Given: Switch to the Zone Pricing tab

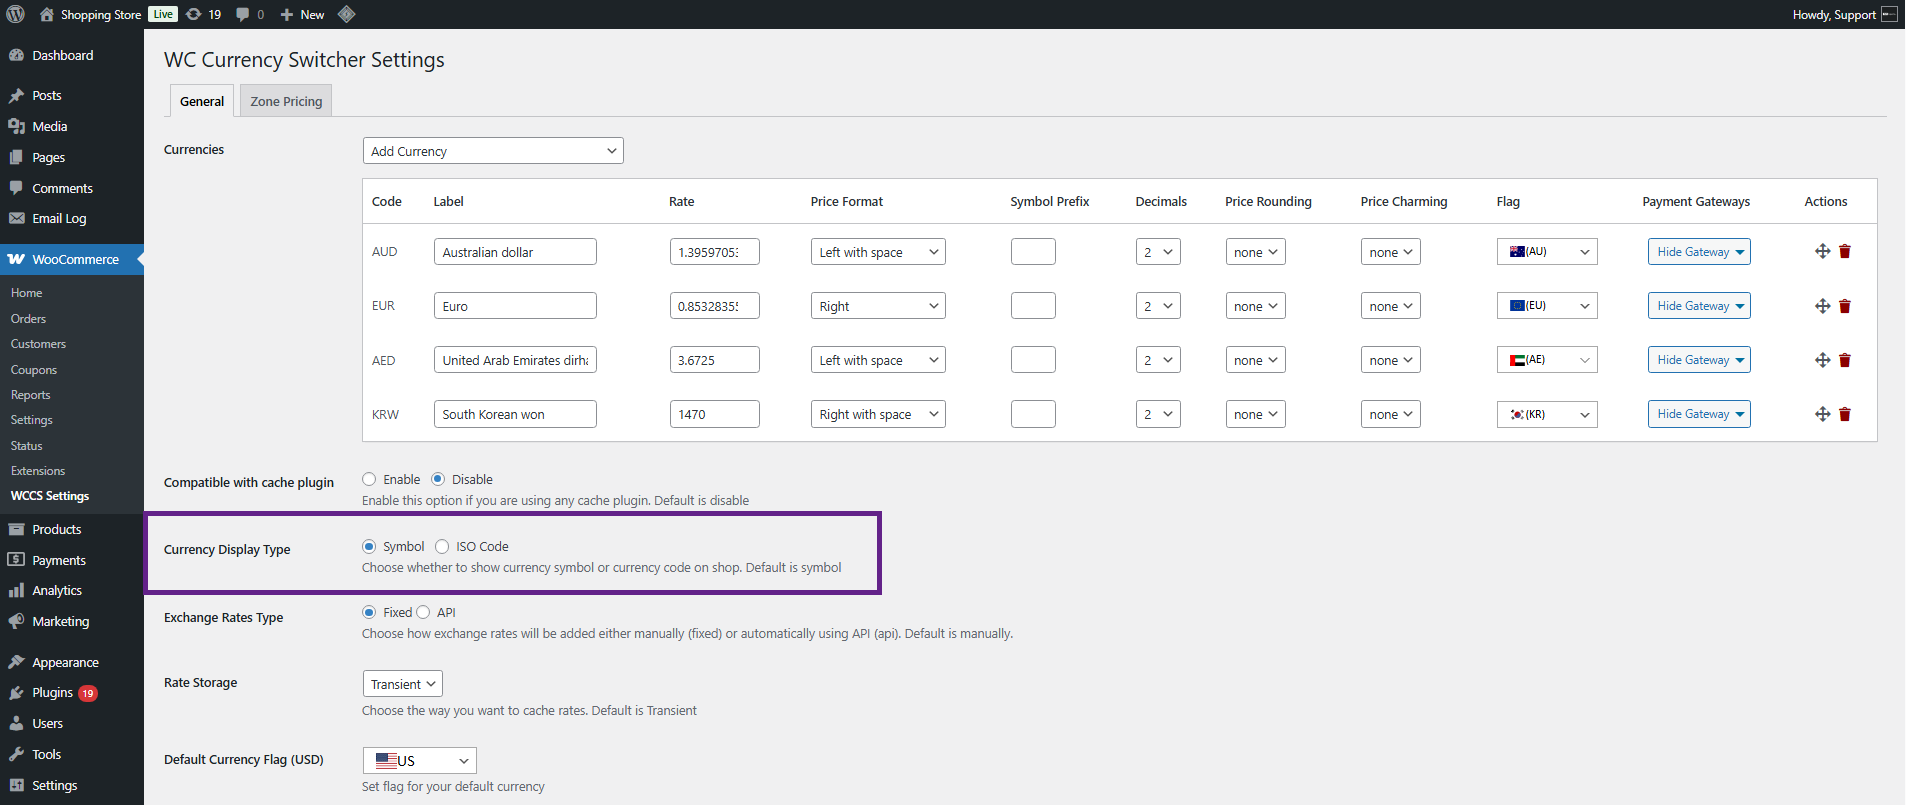Looking at the screenshot, I should click(x=286, y=101).
